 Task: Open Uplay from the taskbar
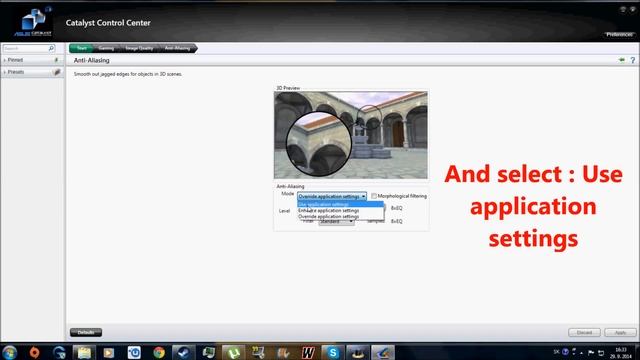coord(134,352)
